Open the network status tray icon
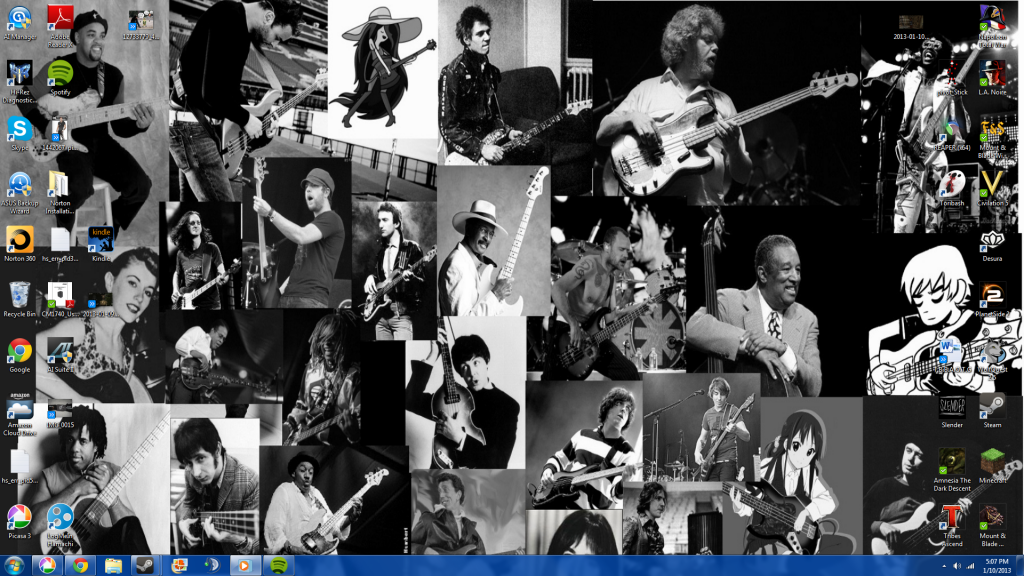Image resolution: width=1024 pixels, height=576 pixels. [971, 566]
